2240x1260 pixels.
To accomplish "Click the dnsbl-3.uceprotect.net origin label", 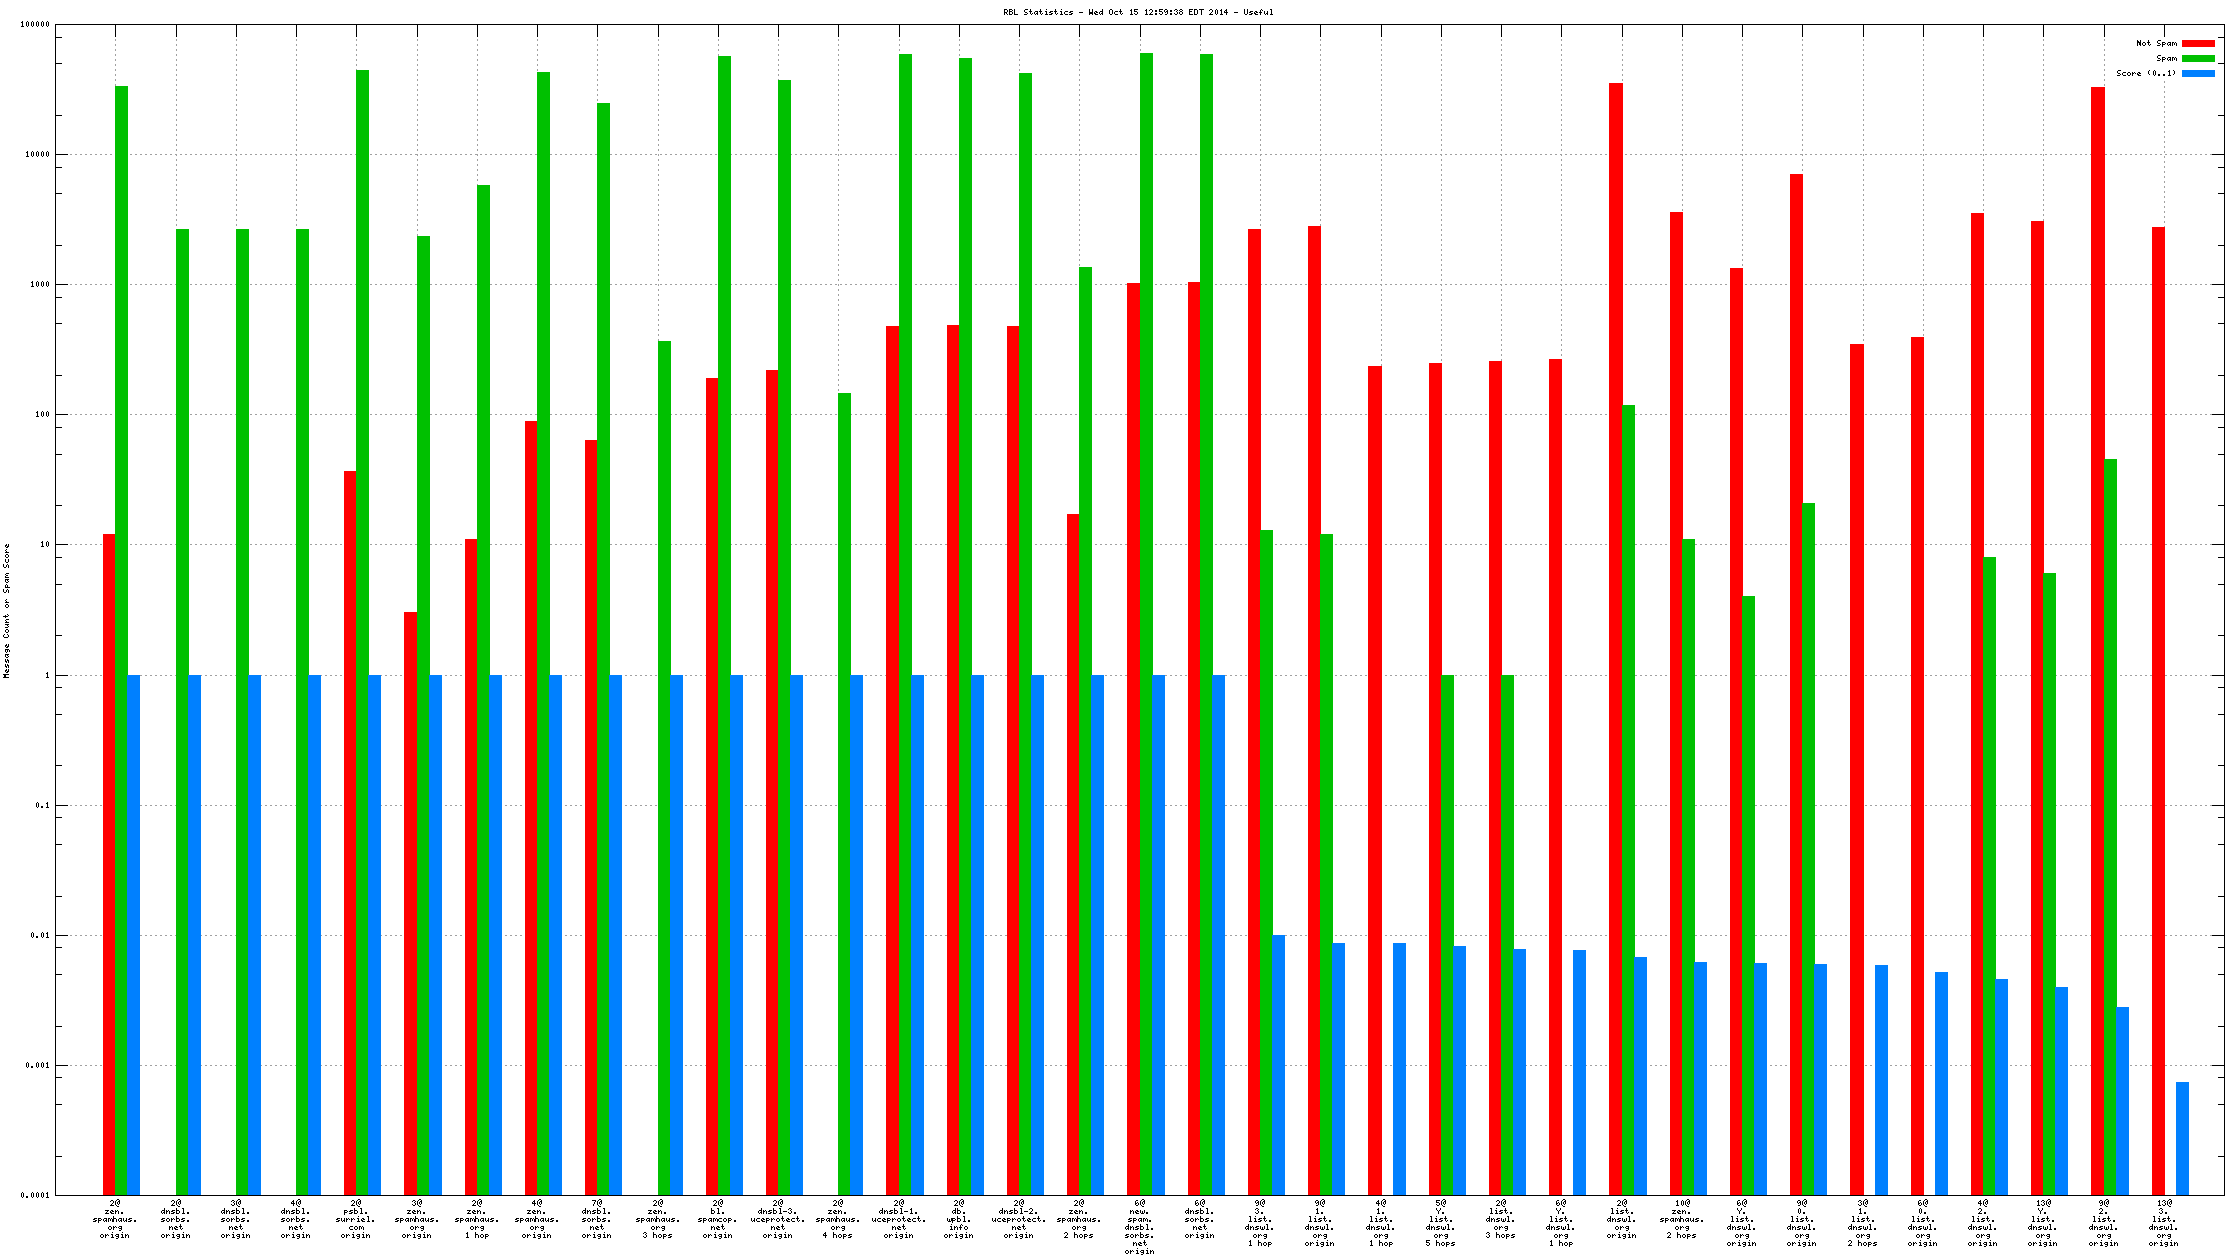I will (778, 1219).
